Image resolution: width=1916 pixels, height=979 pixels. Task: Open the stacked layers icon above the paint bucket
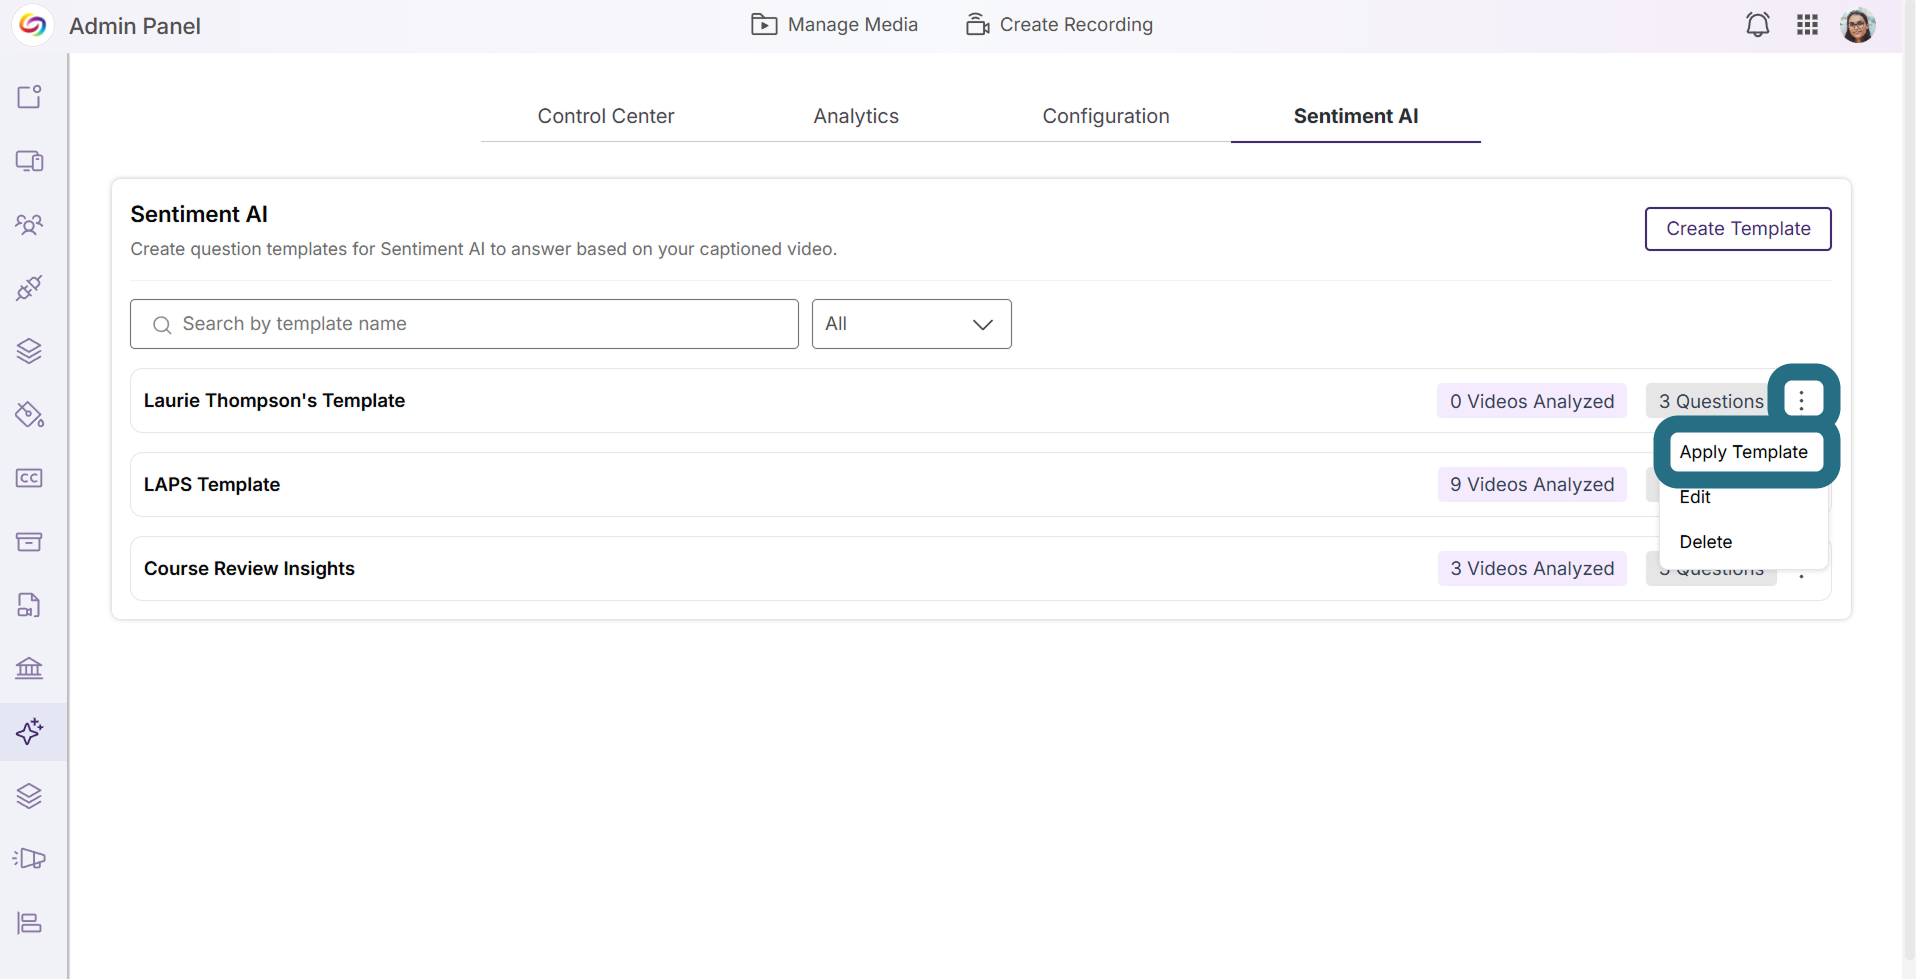(29, 351)
